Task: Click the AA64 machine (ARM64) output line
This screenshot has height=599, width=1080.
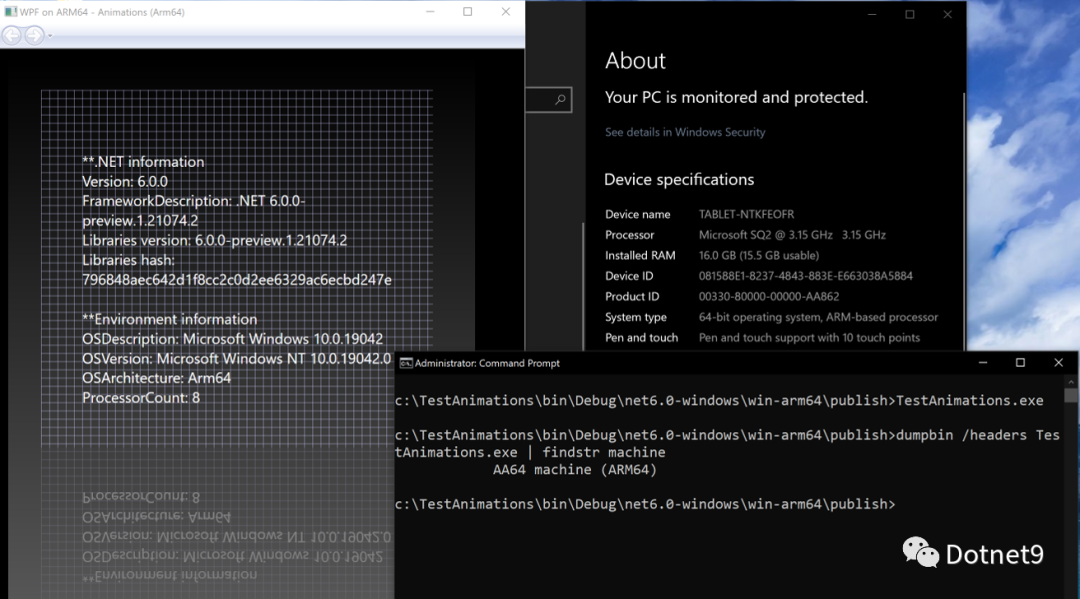Action: click(574, 470)
